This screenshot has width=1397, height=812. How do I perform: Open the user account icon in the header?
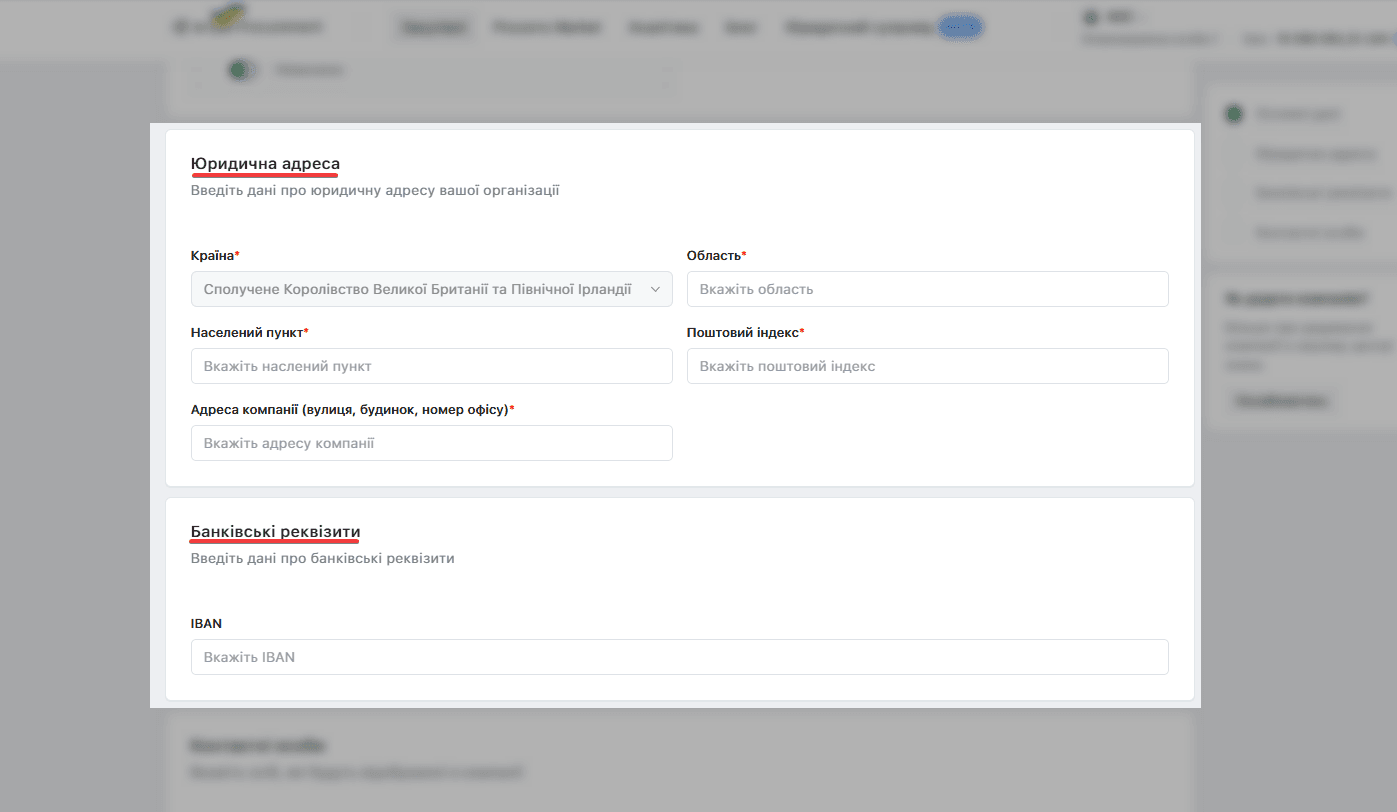[1090, 17]
